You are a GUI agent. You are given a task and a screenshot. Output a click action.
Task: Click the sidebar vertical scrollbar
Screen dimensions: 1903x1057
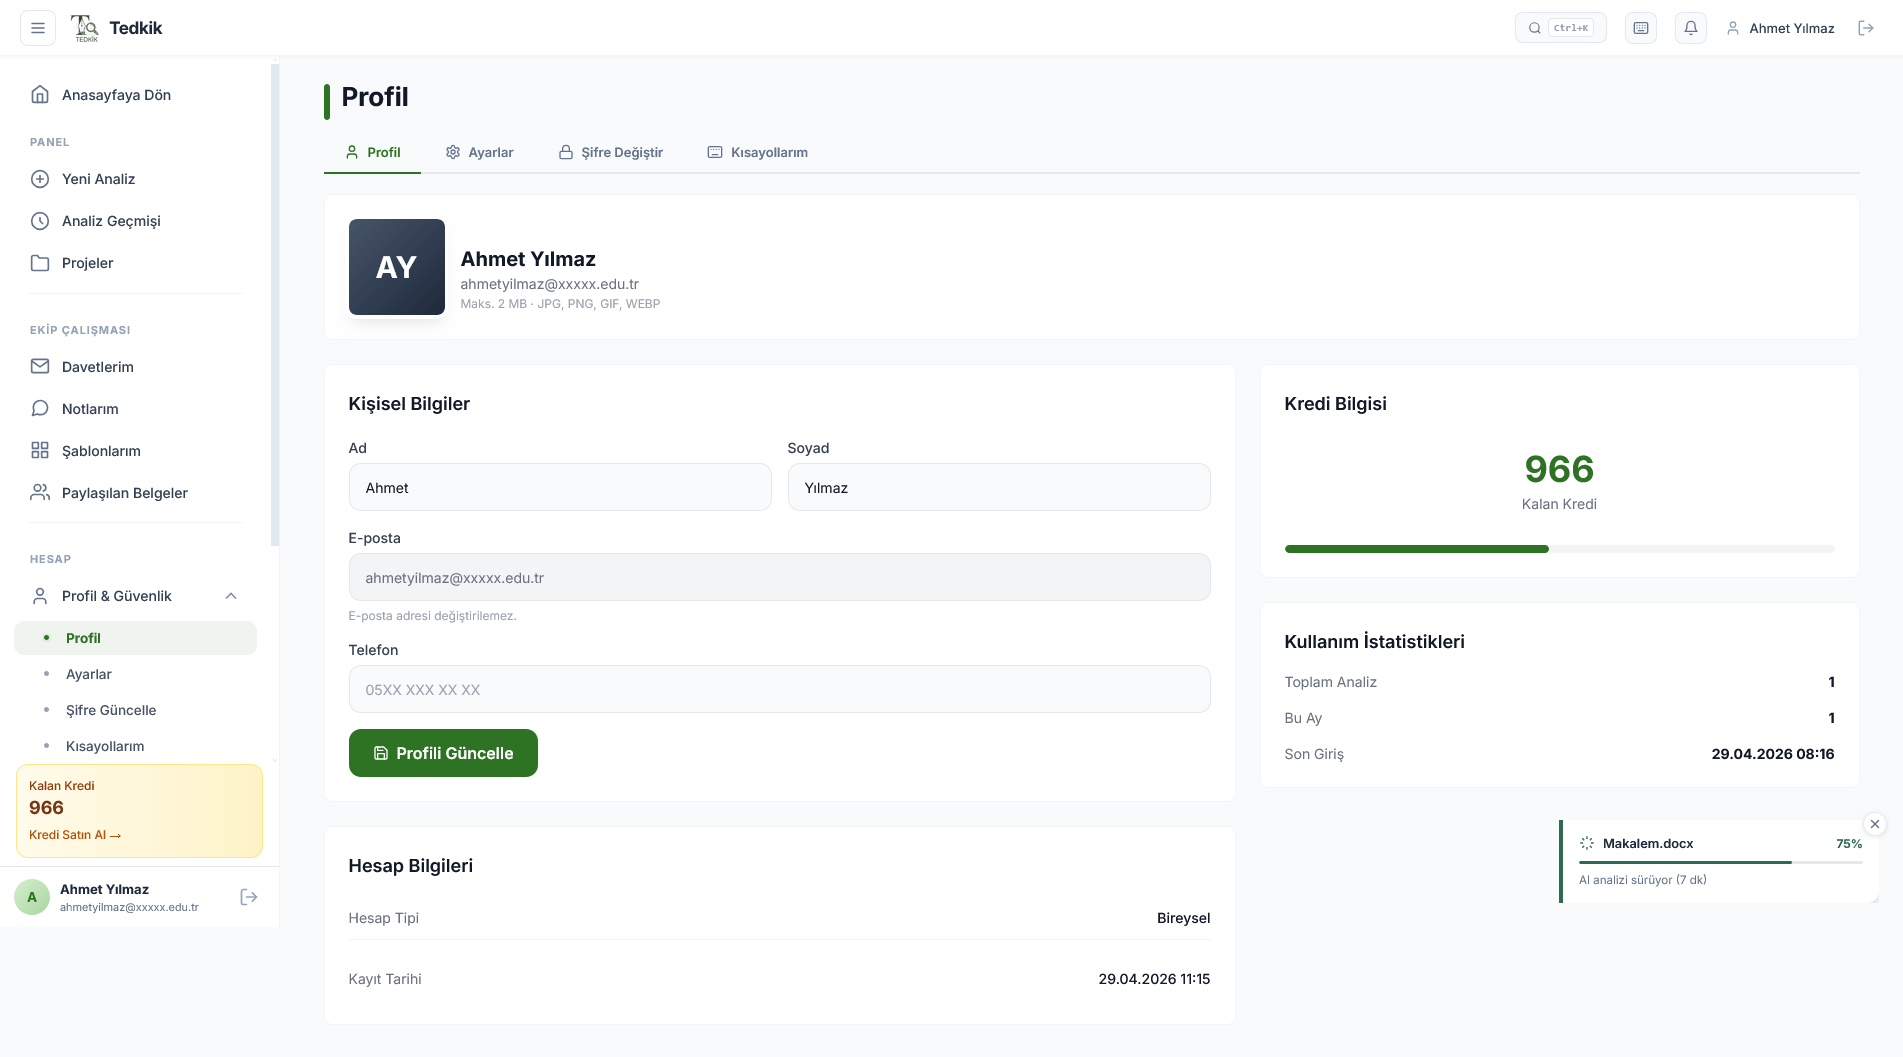tap(274, 305)
